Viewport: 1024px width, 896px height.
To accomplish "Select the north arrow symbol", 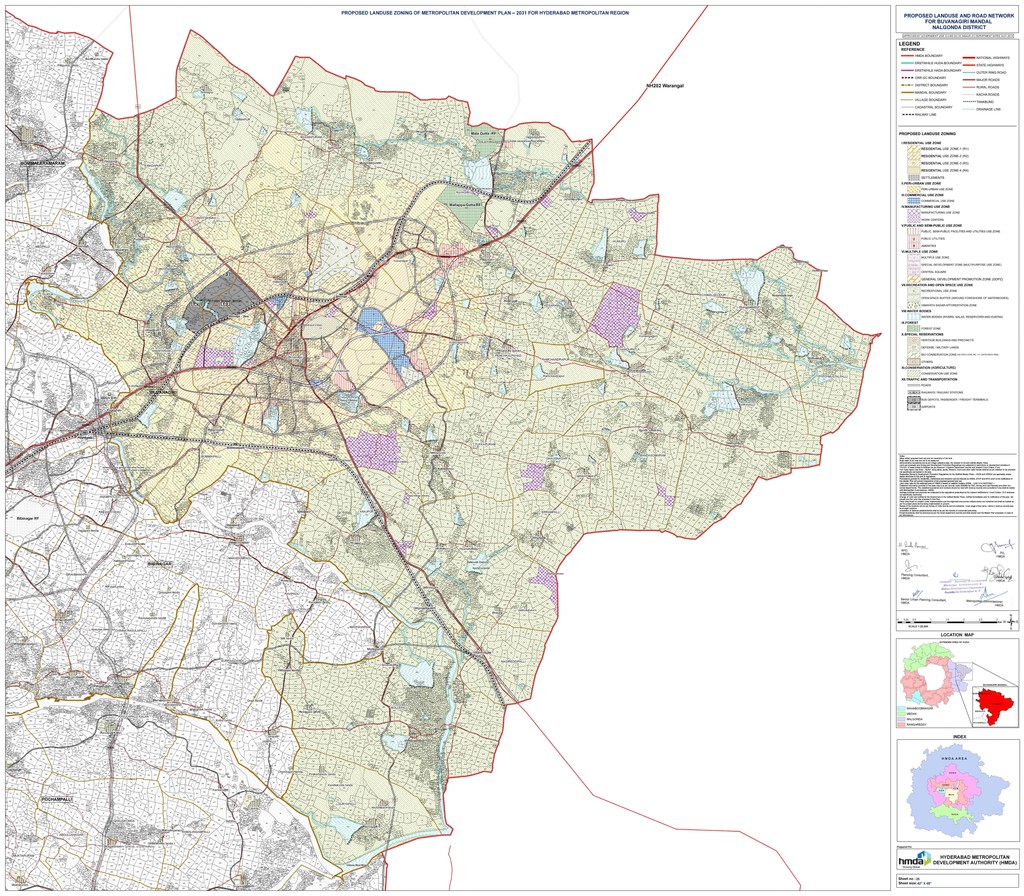I will (1011, 622).
